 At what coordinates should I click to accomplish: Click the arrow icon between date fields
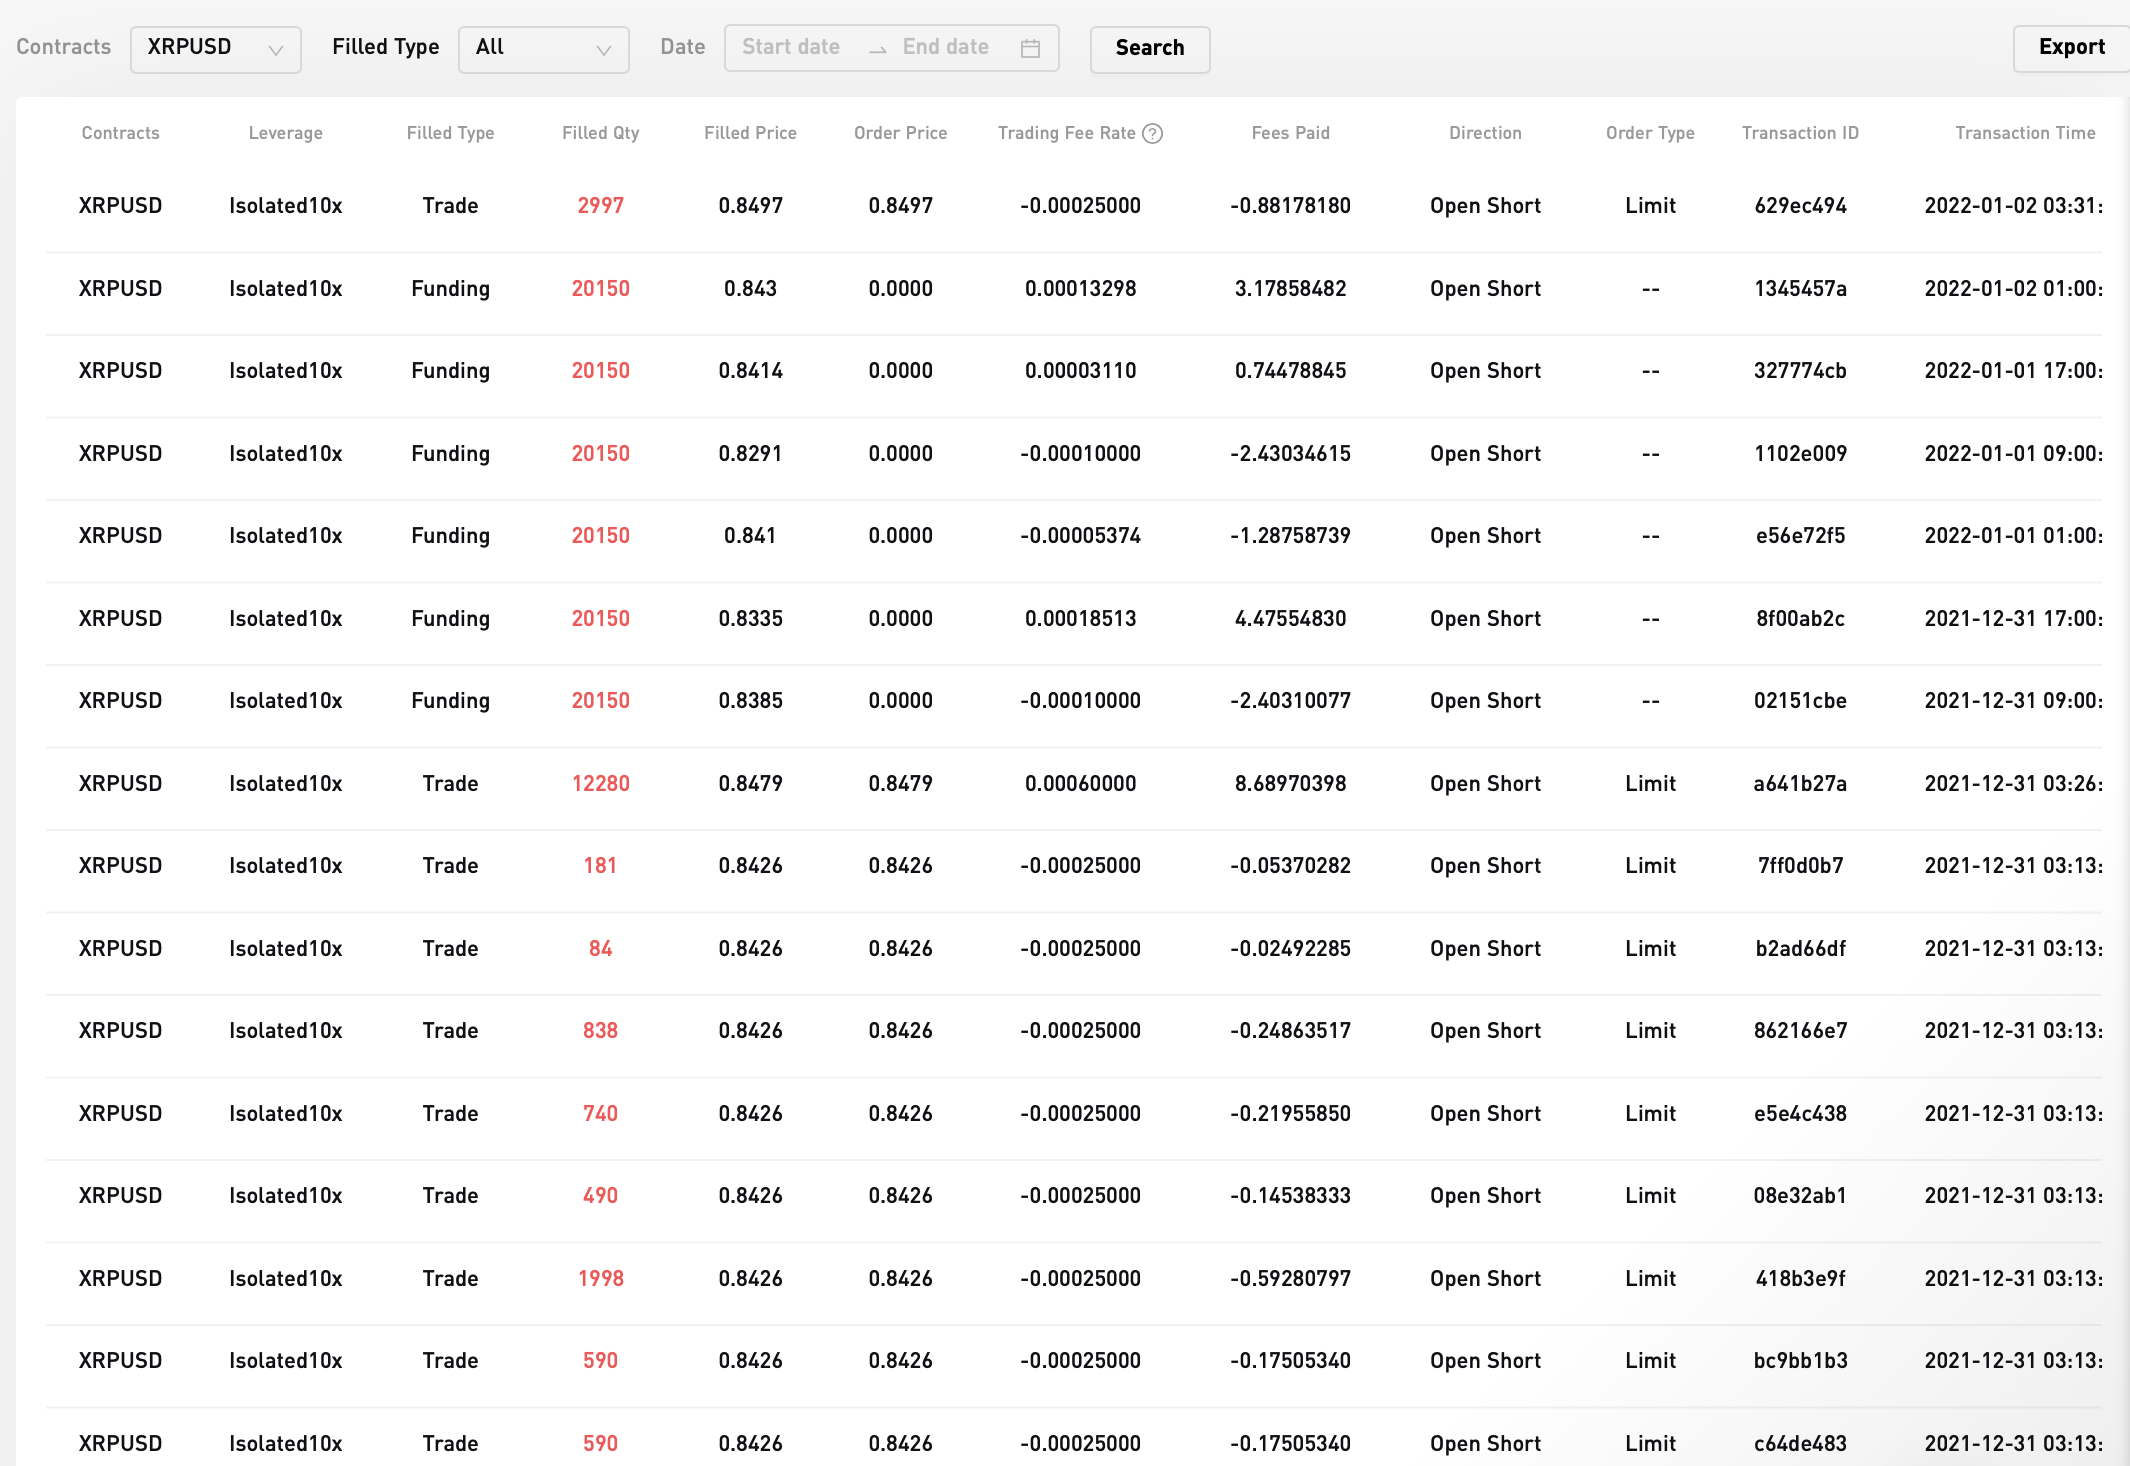[x=877, y=49]
